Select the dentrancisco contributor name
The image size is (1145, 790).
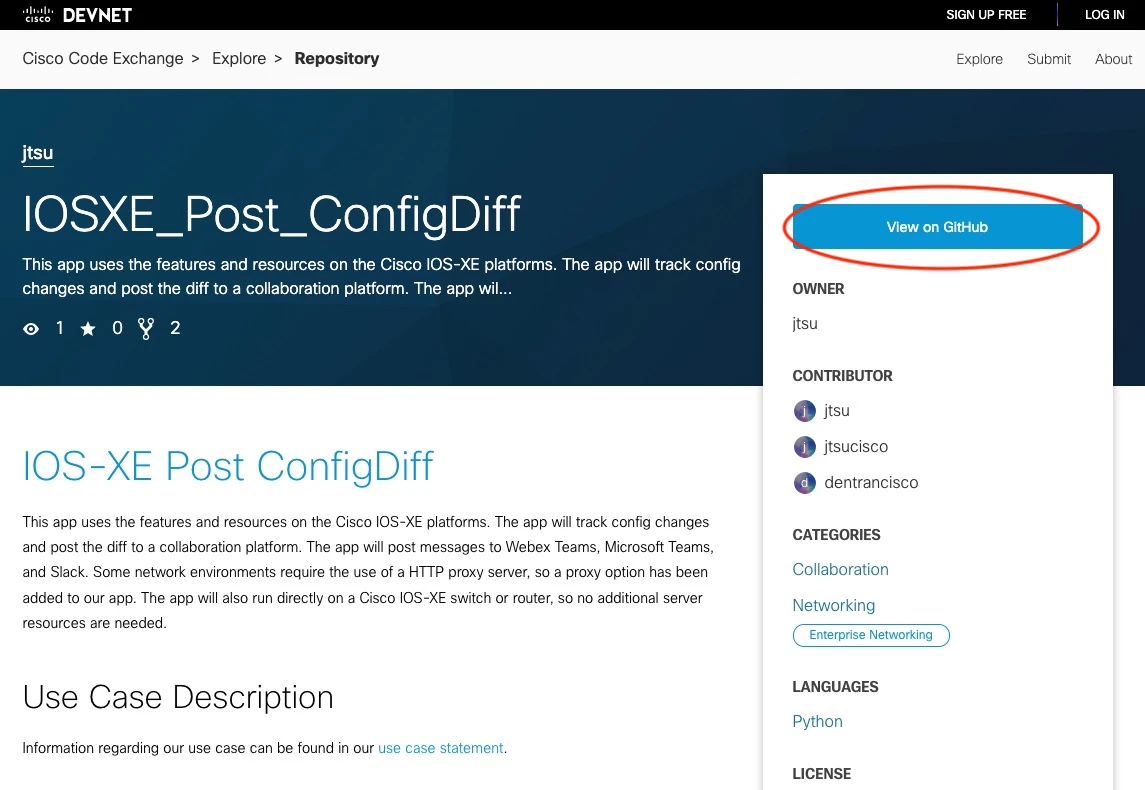pos(871,483)
